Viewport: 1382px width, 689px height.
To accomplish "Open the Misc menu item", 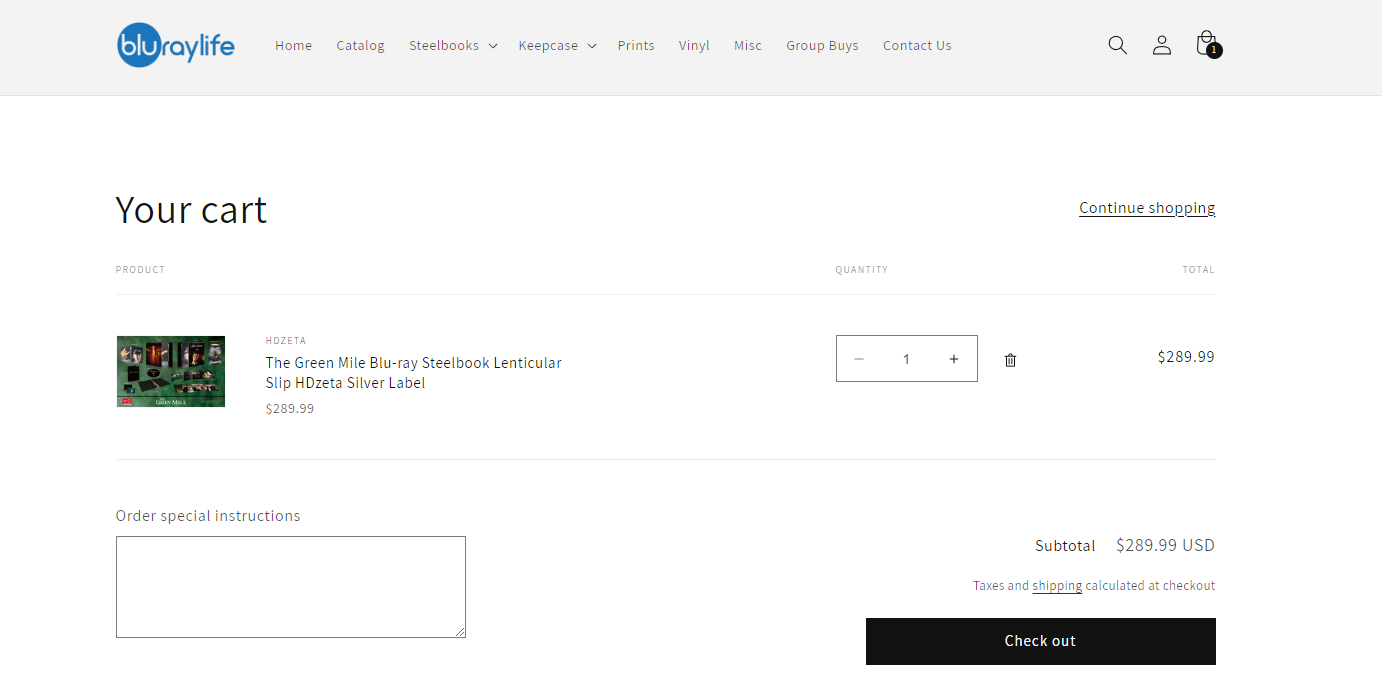I will pyautogui.click(x=748, y=45).
